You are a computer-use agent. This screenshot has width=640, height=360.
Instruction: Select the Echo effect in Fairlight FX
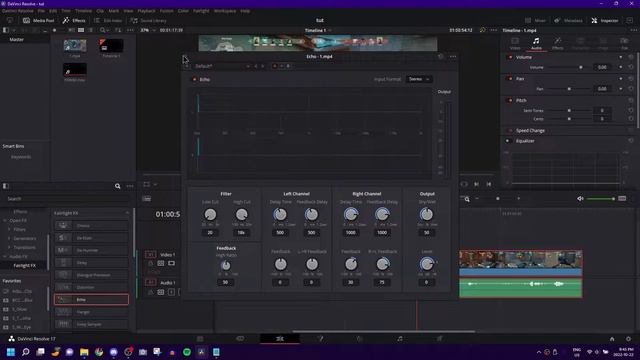91,300
